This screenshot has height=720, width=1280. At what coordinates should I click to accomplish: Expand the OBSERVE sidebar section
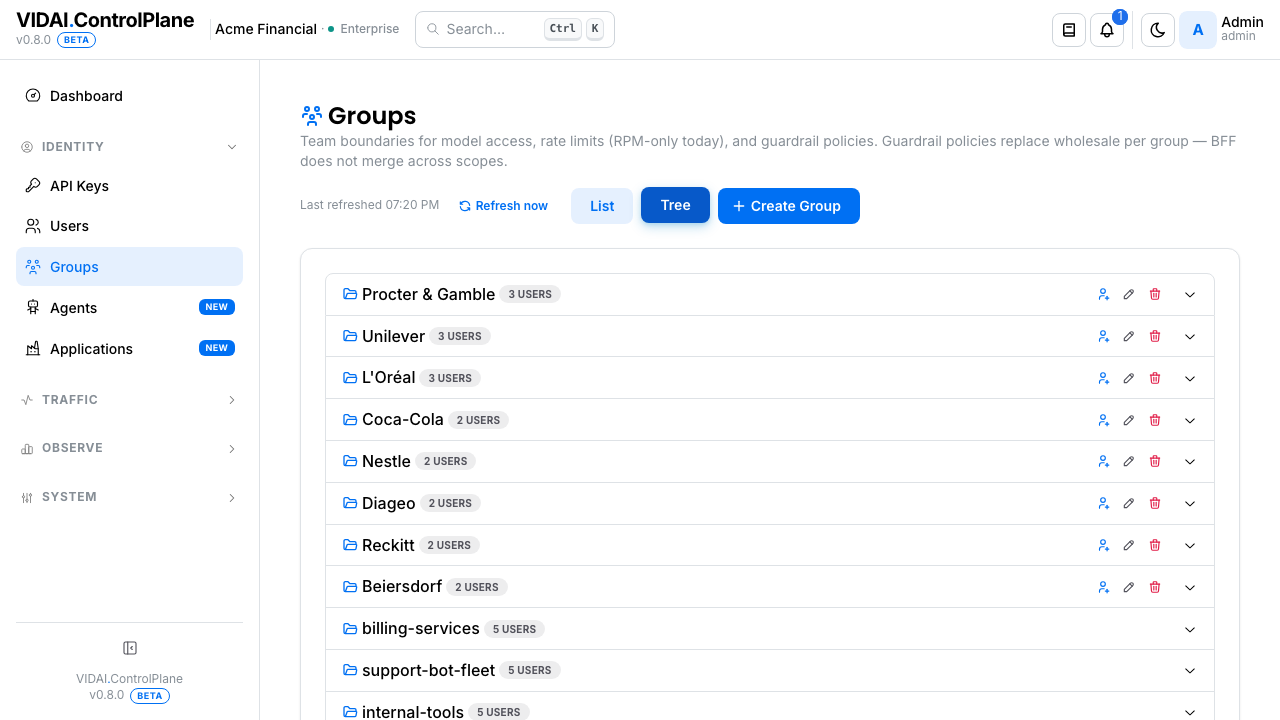(129, 448)
